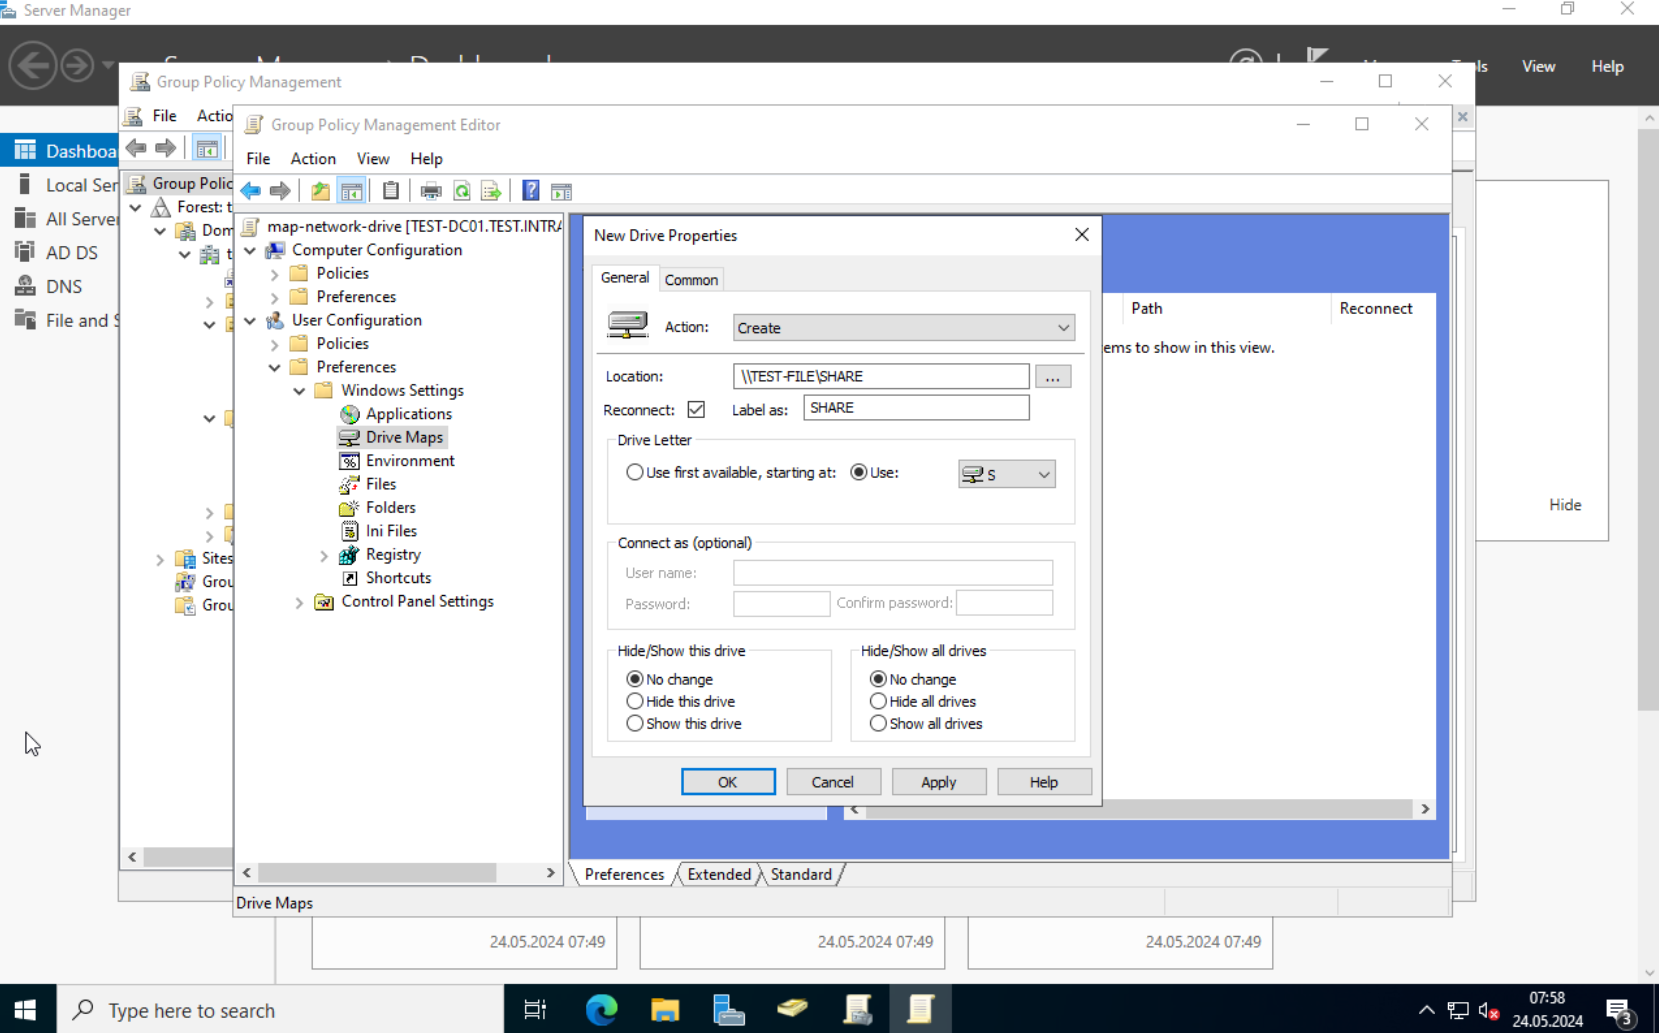The width and height of the screenshot is (1659, 1033).
Task: Click the Refresh icon in the Editor toolbar
Action: pos(462,191)
